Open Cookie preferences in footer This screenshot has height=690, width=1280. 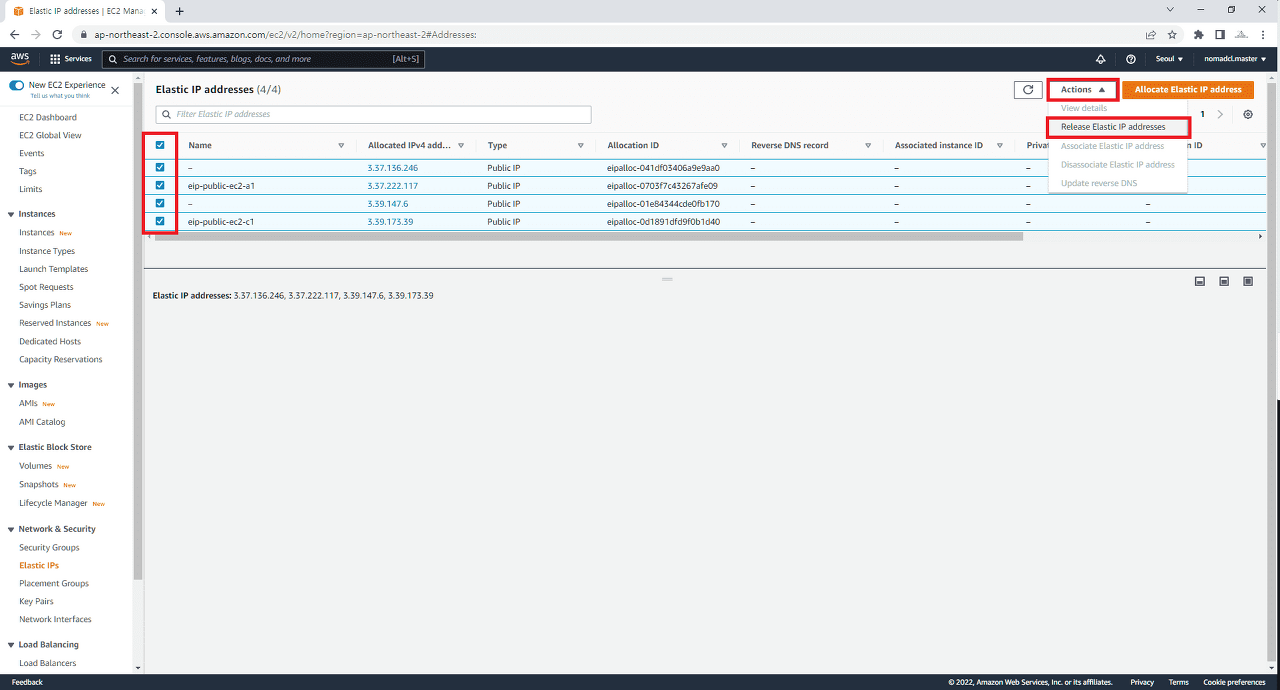pyautogui.click(x=1234, y=682)
